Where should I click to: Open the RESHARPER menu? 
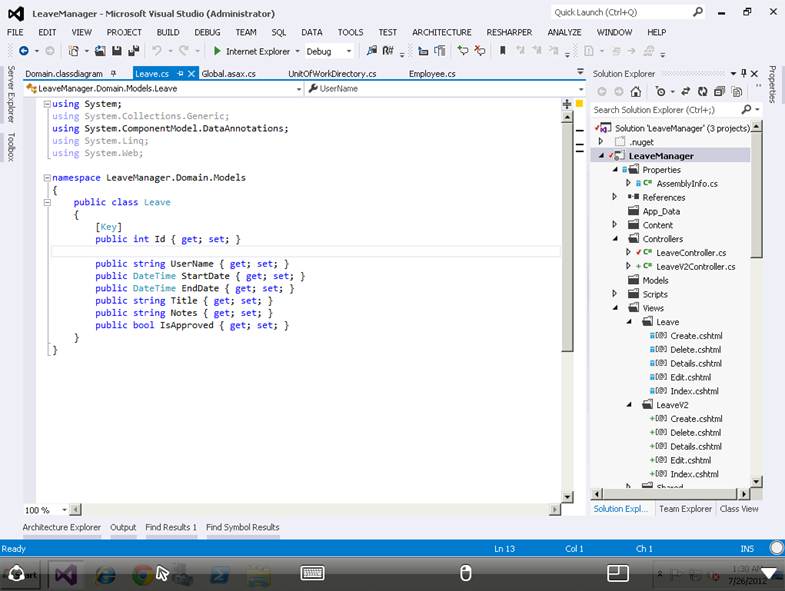tap(509, 32)
